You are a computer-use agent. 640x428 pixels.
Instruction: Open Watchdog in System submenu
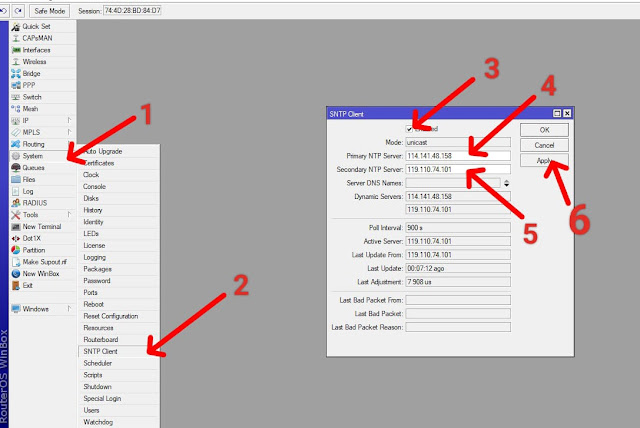click(118, 422)
